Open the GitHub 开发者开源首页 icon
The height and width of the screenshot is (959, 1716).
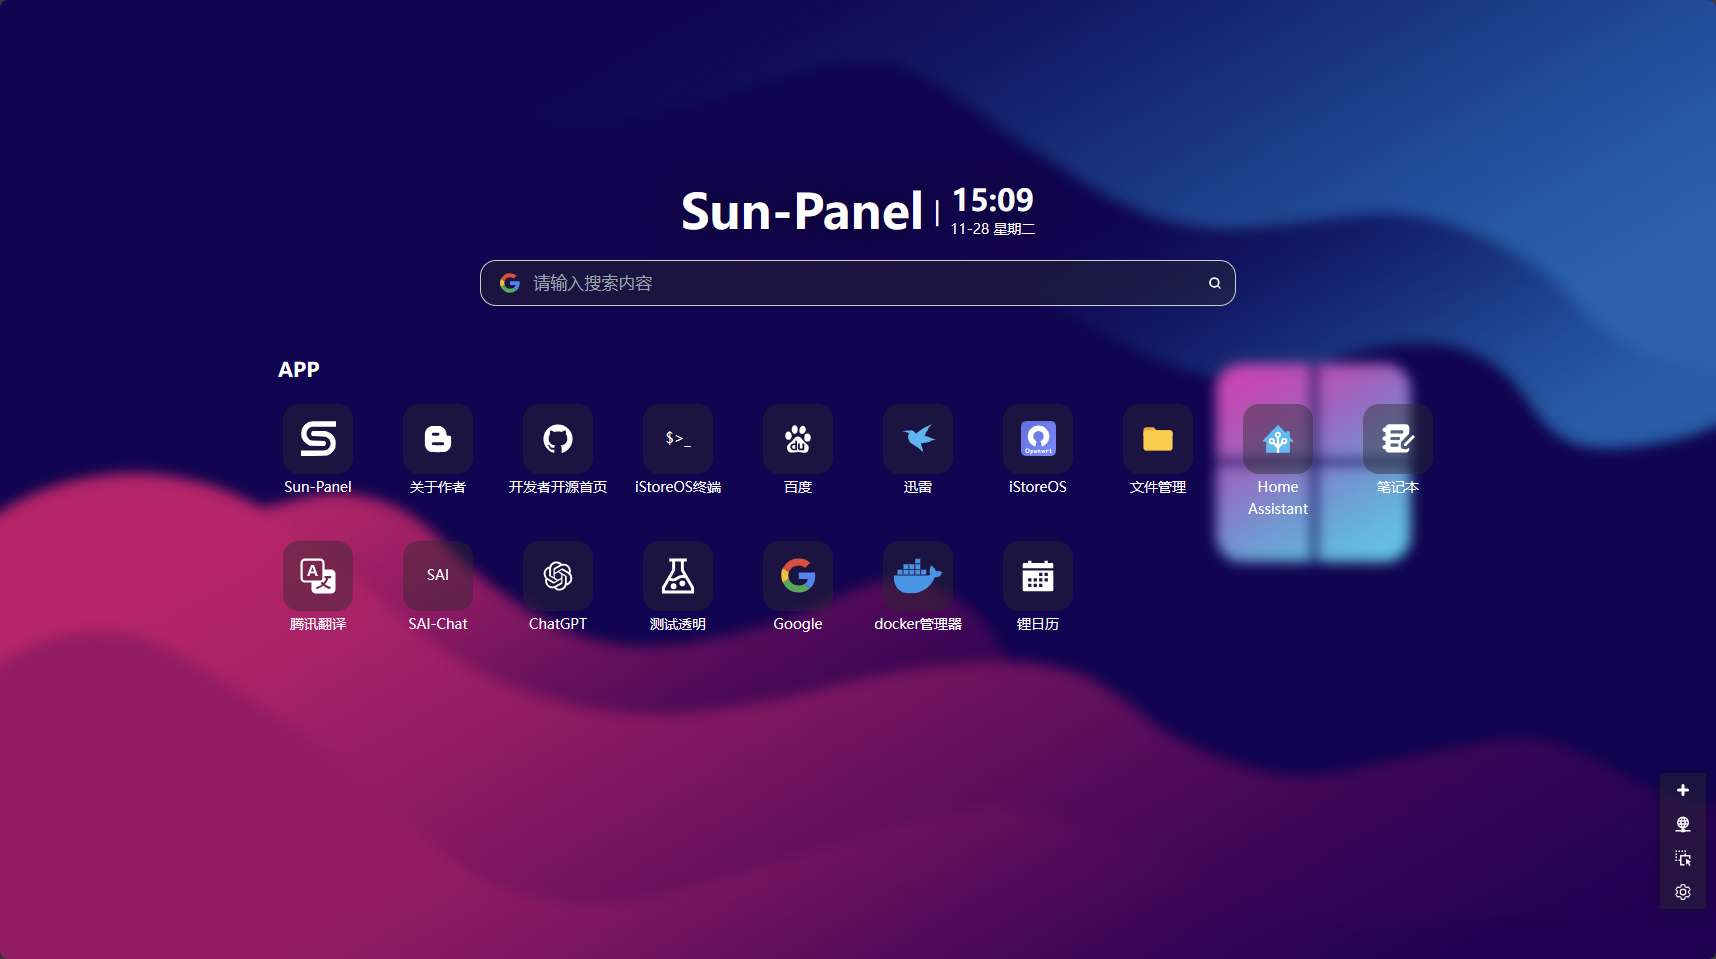558,439
